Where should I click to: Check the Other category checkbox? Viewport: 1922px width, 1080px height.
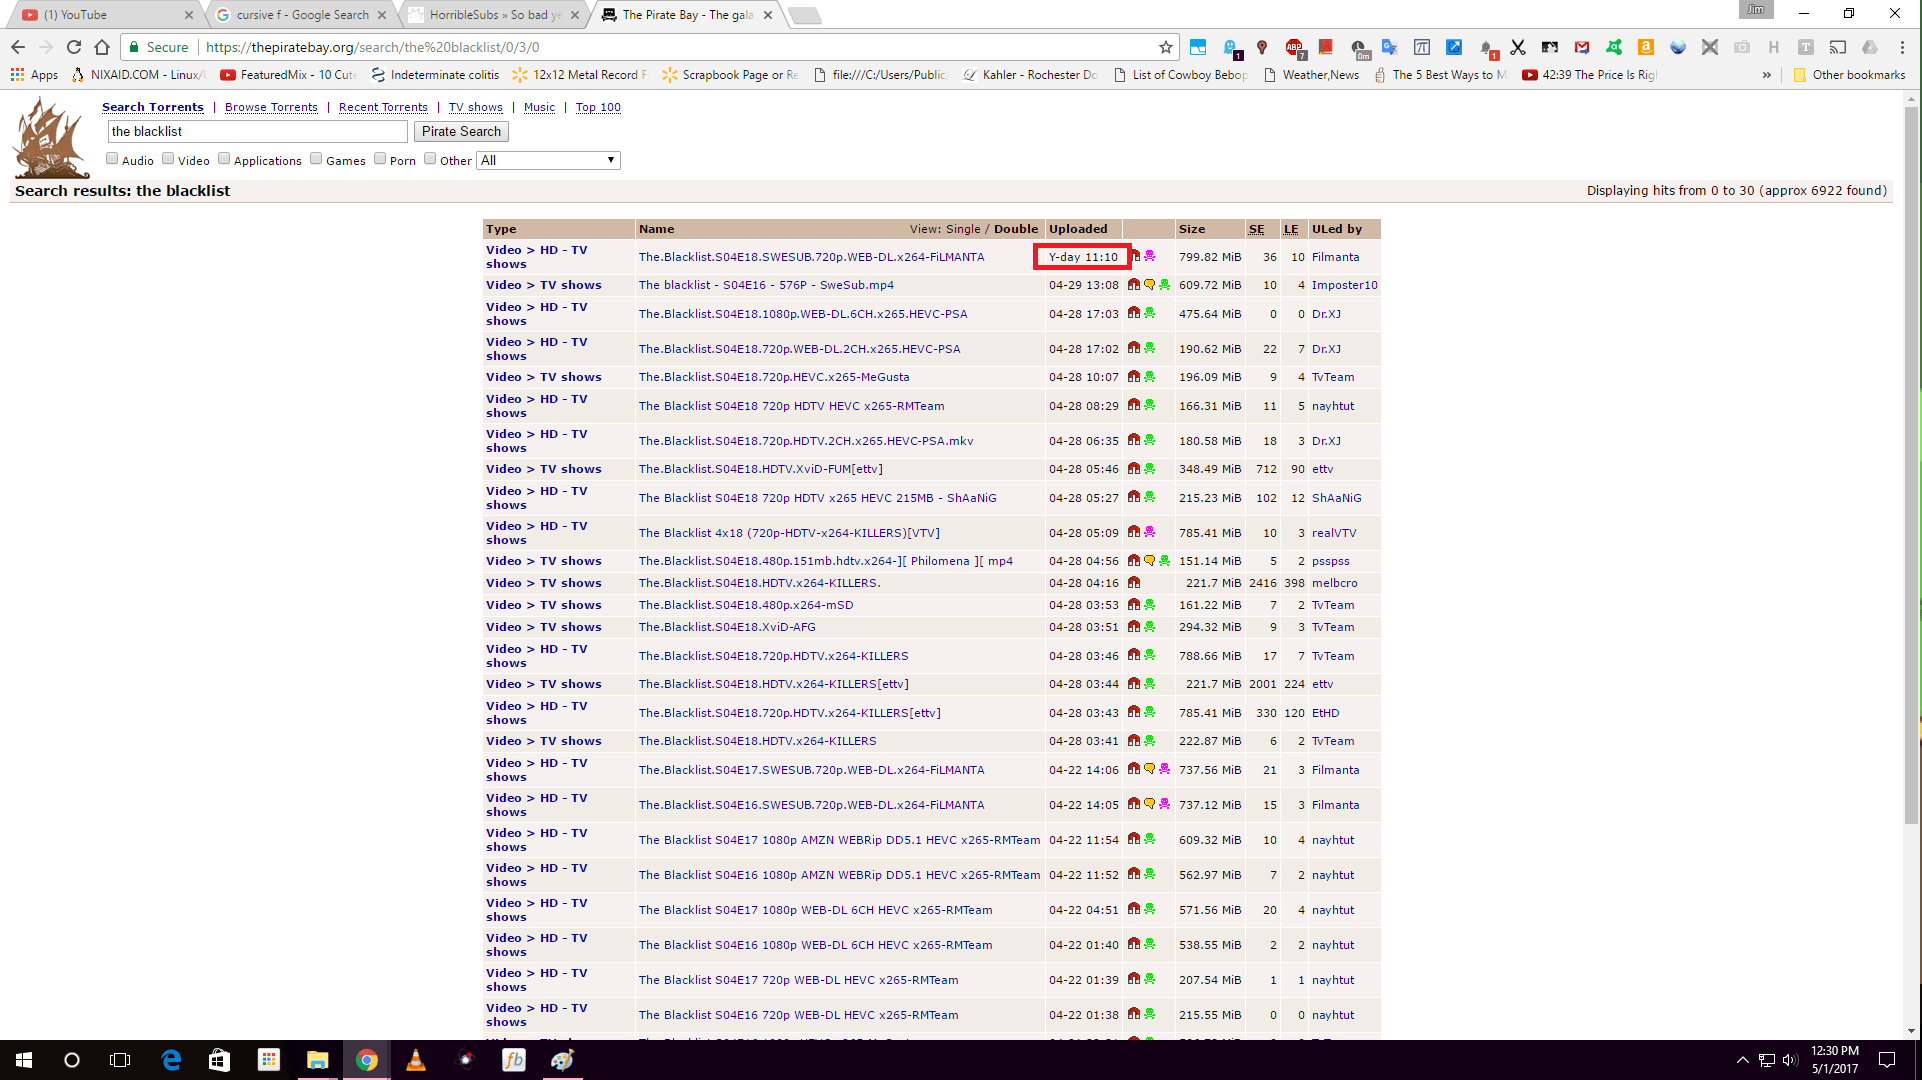[x=430, y=159]
